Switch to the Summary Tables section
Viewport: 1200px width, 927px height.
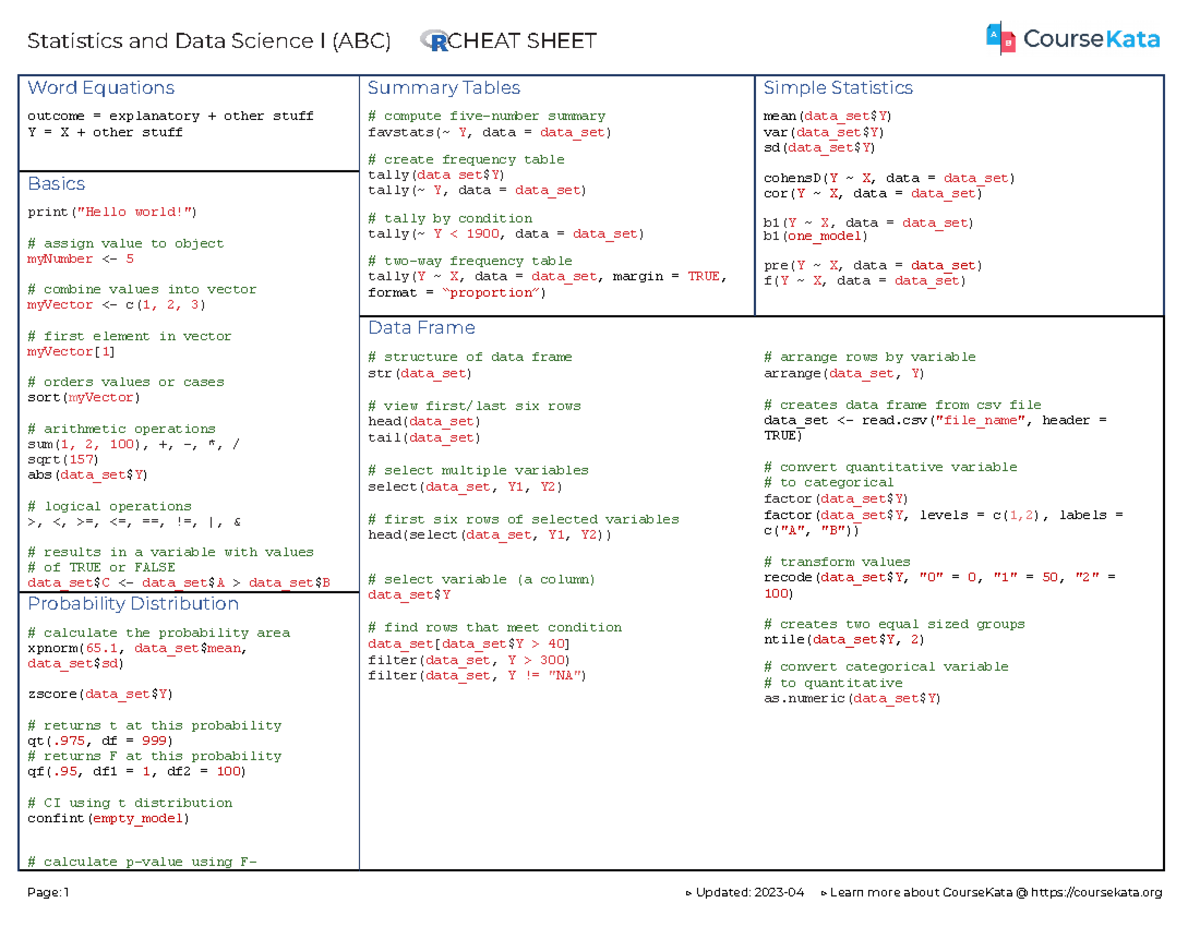[x=443, y=87]
